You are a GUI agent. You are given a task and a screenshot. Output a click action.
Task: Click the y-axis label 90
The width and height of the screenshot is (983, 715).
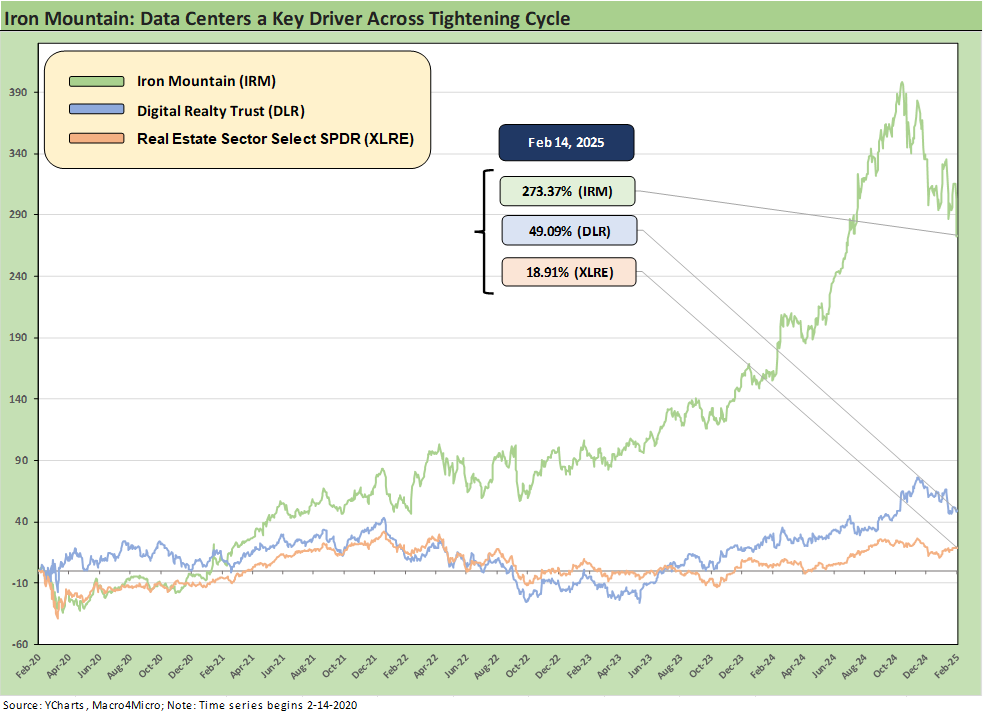(x=22, y=460)
